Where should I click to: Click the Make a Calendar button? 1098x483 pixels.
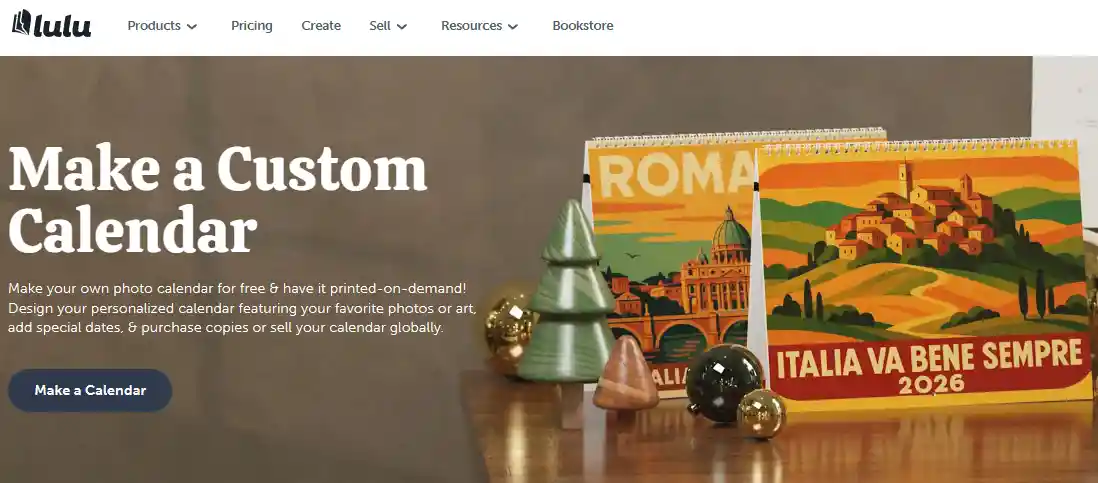coord(90,391)
